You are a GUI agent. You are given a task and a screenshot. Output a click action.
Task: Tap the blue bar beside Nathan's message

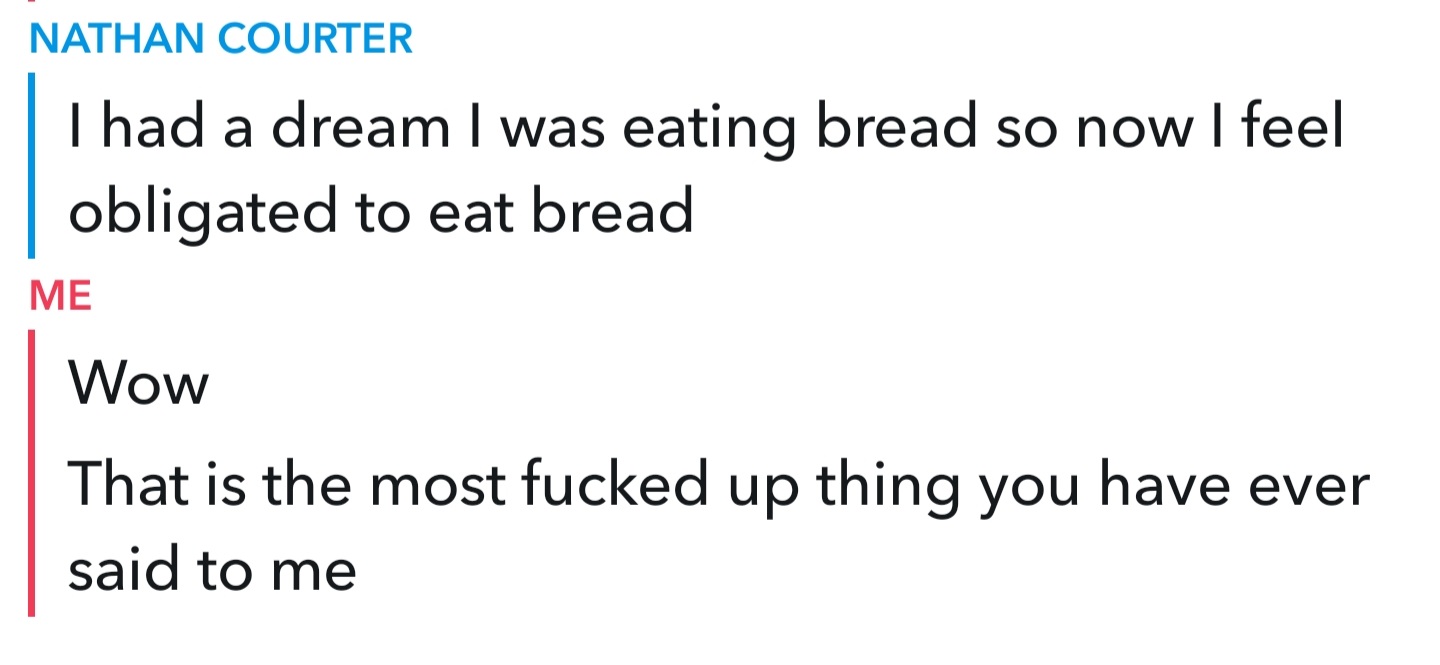point(32,165)
